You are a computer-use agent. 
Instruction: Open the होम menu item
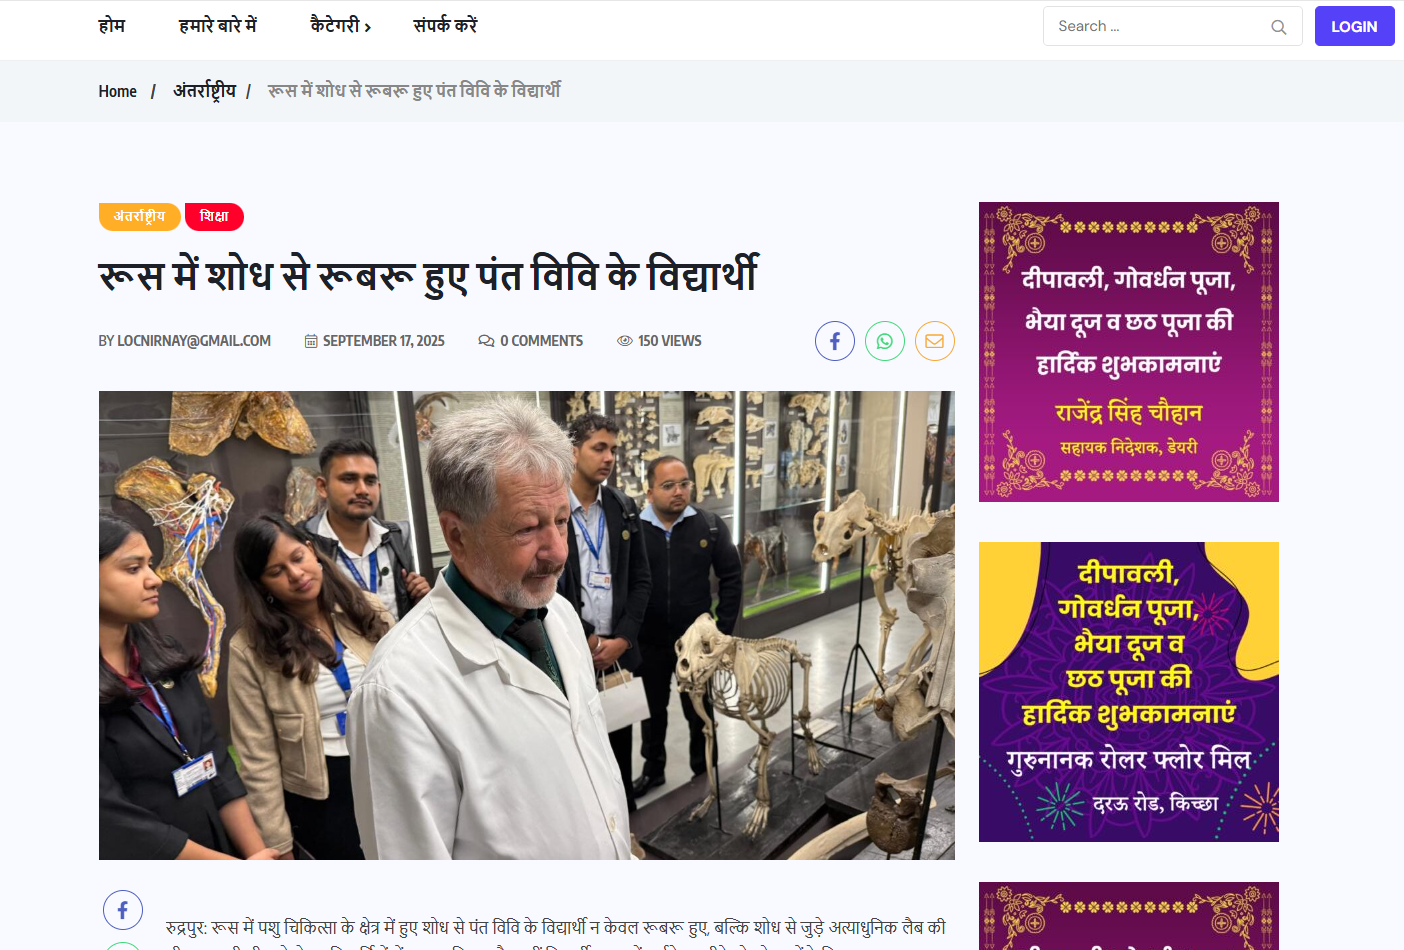[112, 26]
